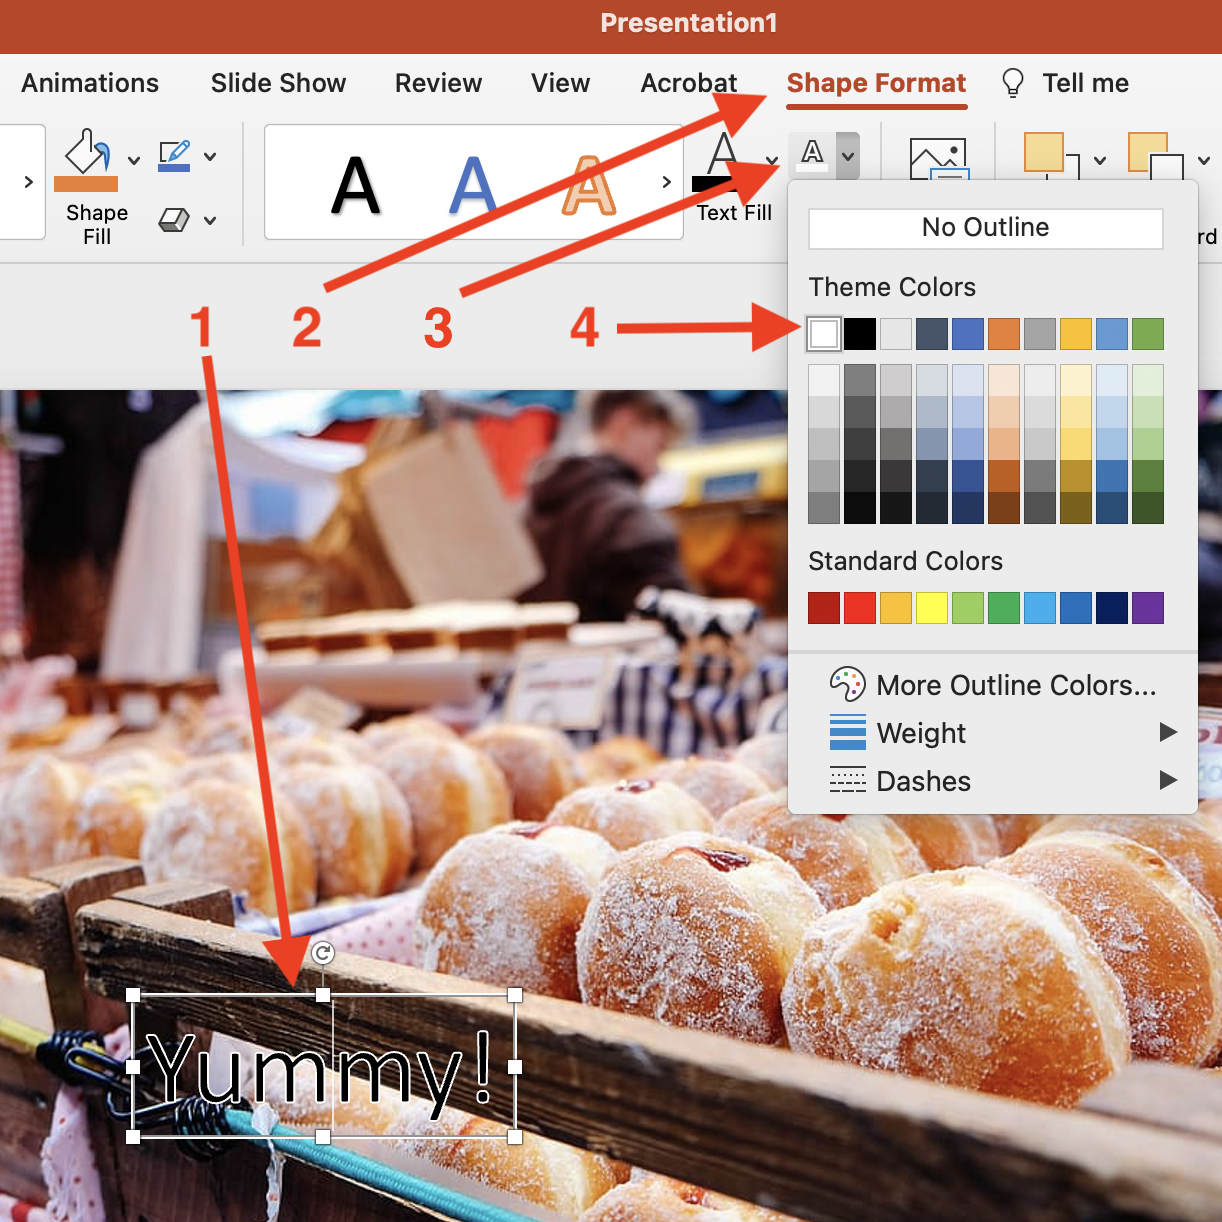Apply the black WordArt style A
The height and width of the screenshot is (1222, 1222).
click(356, 186)
